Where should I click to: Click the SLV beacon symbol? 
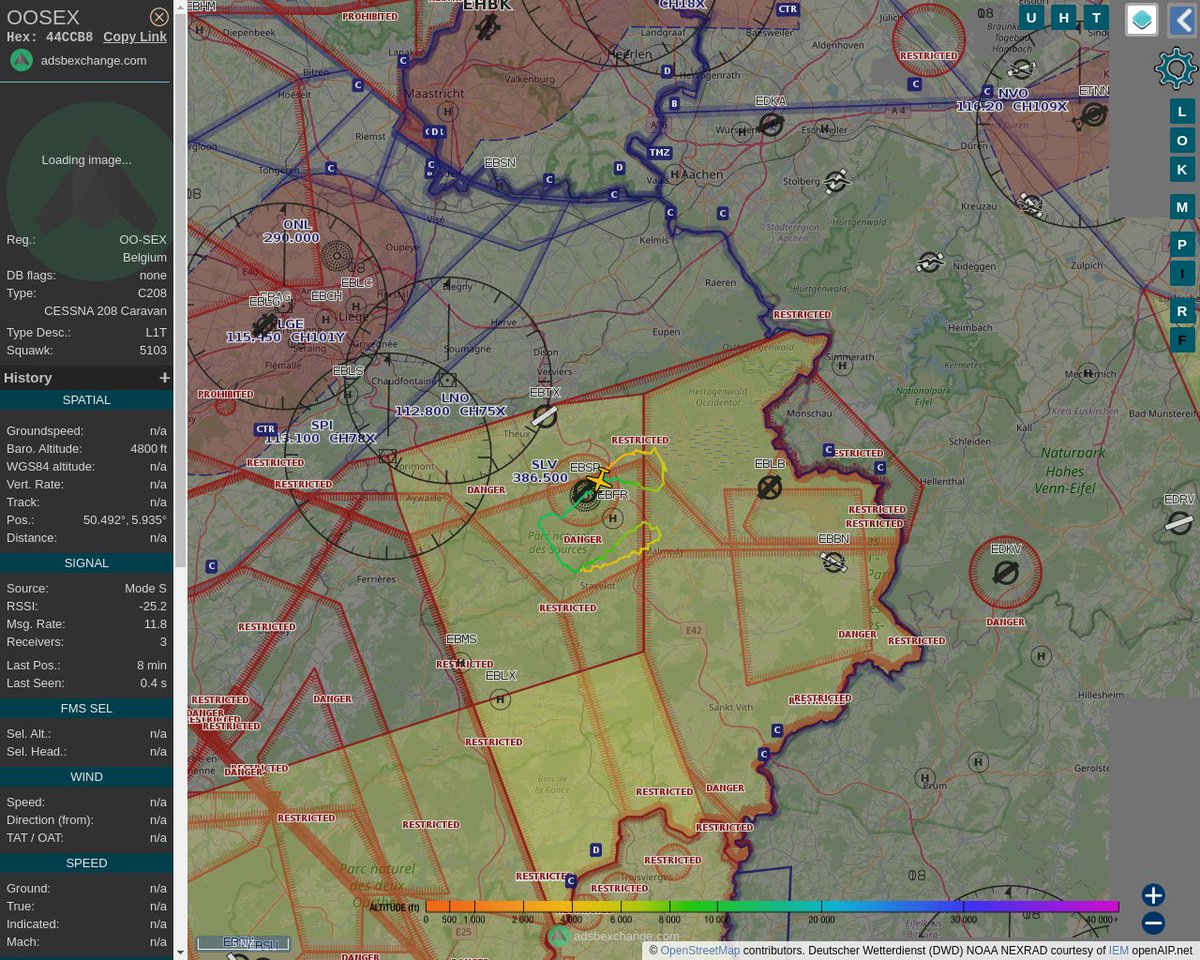coord(584,493)
